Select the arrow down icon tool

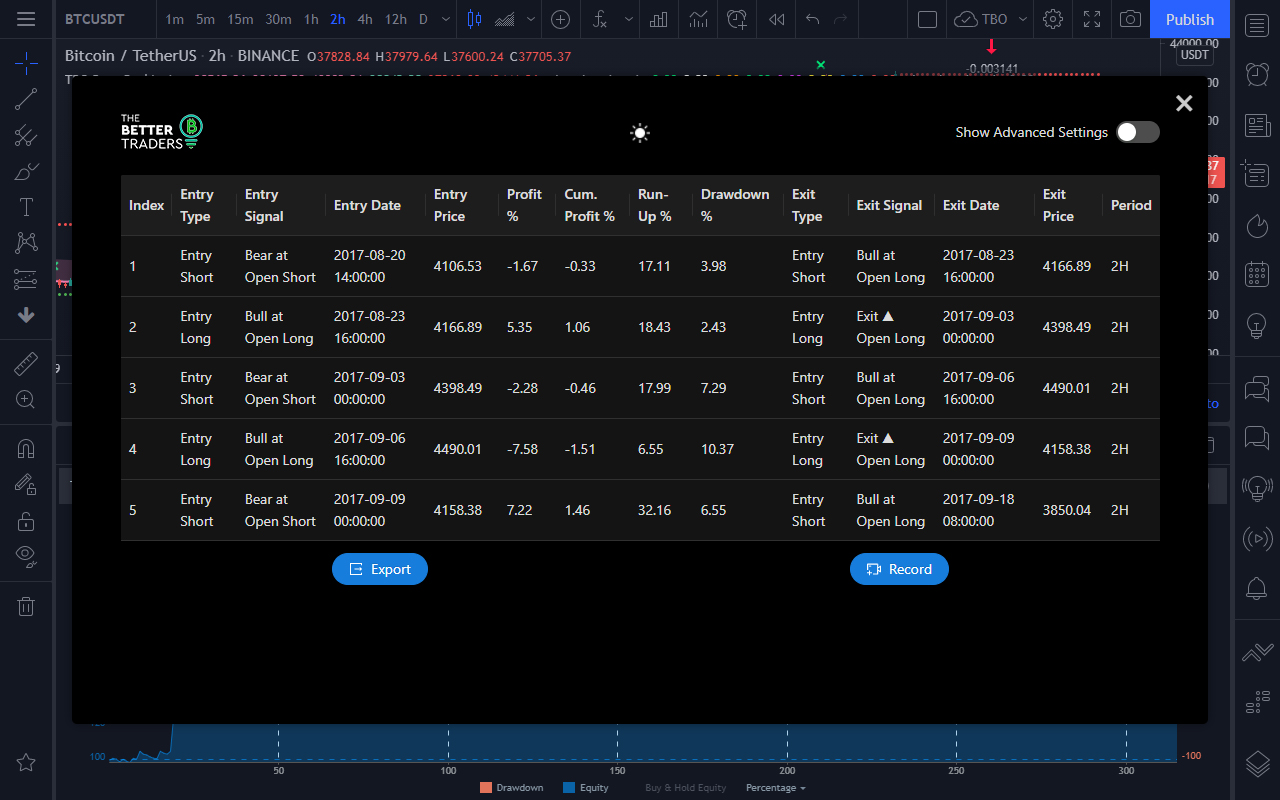pos(26,315)
